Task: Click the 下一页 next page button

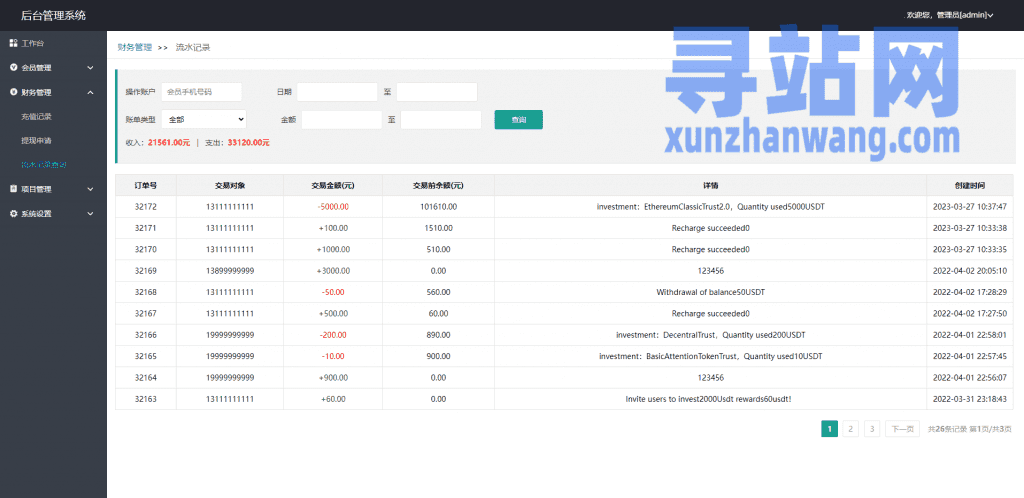Action: click(903, 429)
